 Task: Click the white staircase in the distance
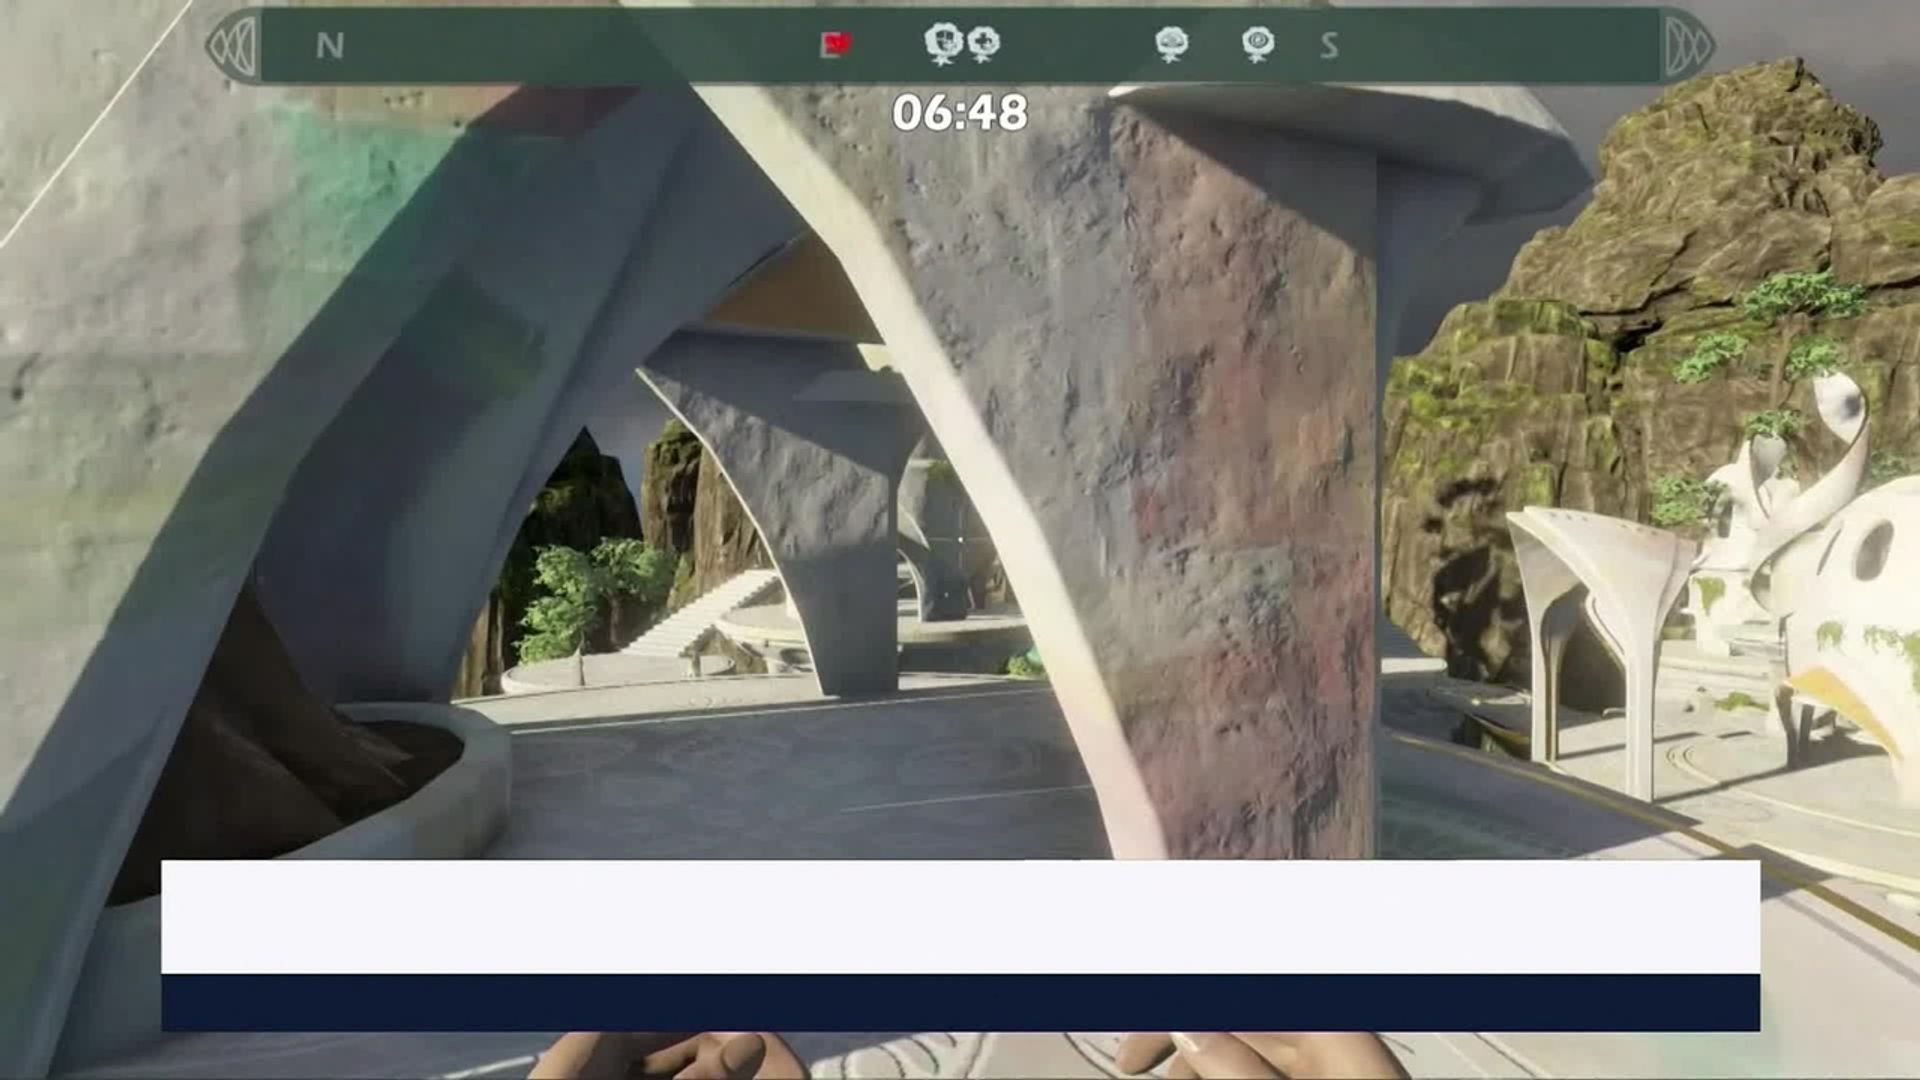[700, 610]
